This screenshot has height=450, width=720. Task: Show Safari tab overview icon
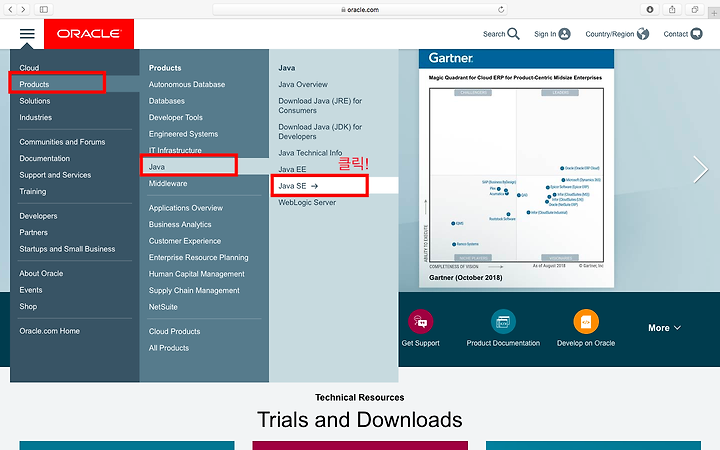point(695,9)
